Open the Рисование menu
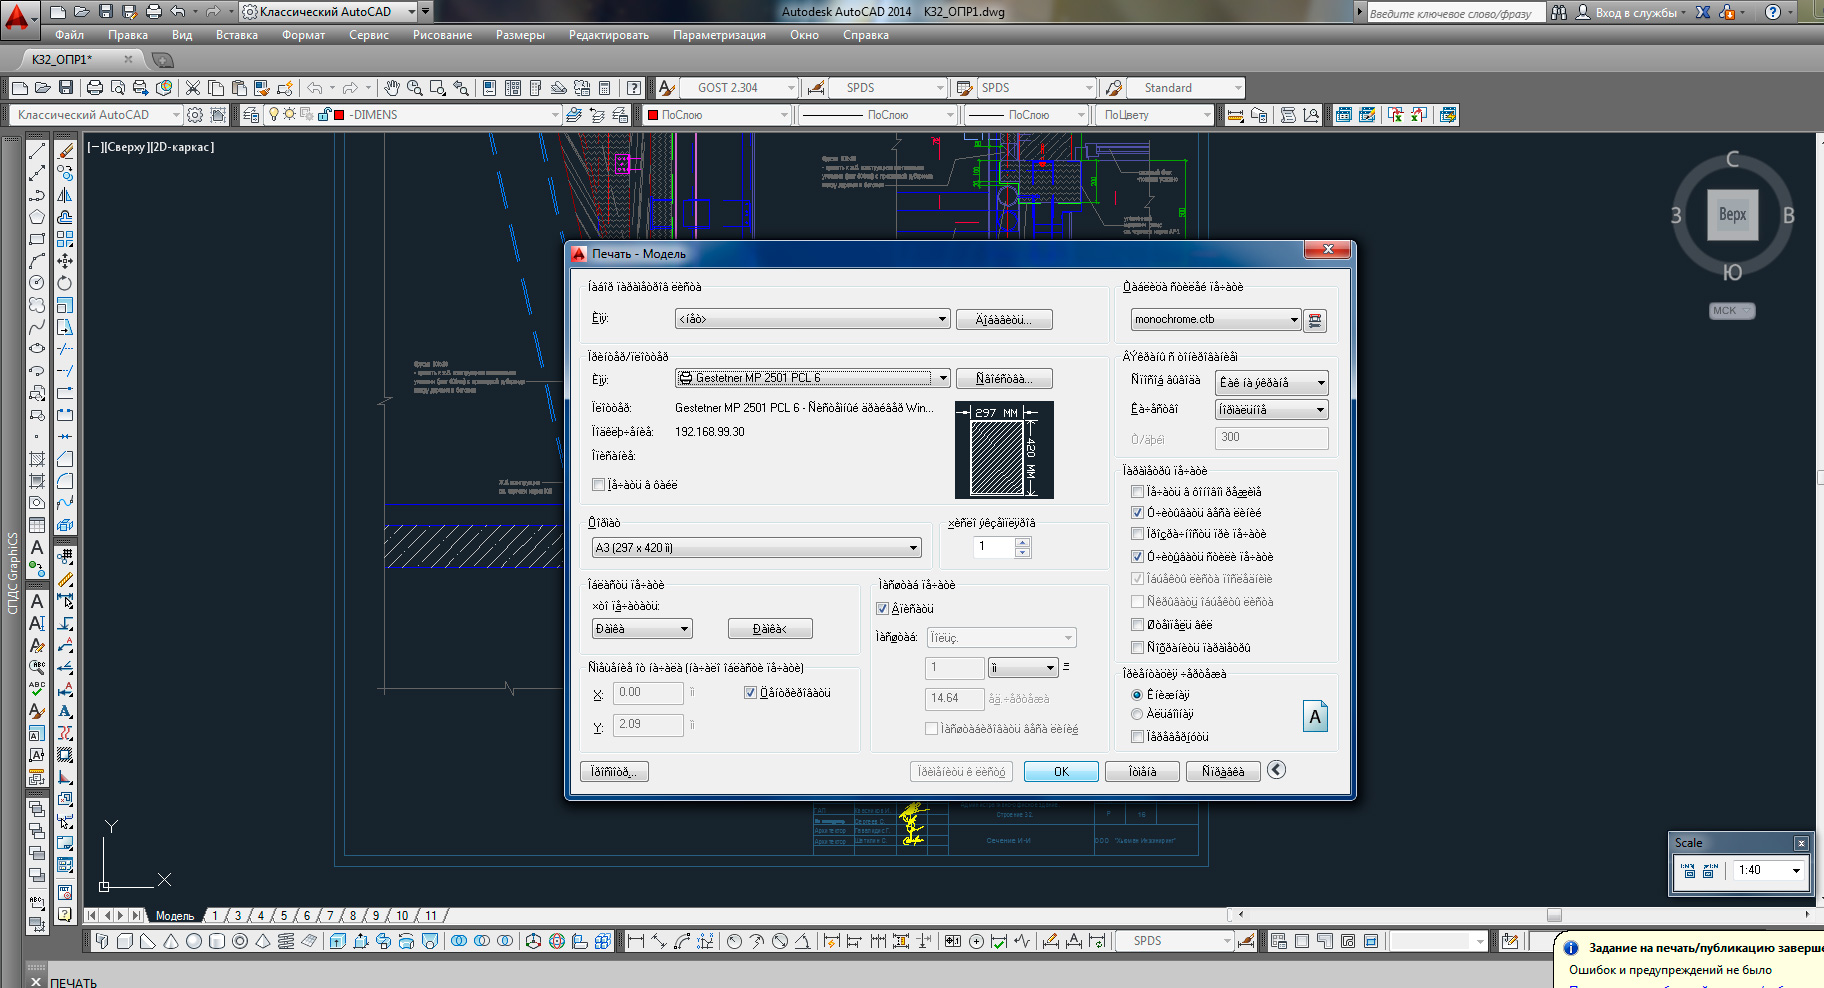1824x988 pixels. (442, 35)
